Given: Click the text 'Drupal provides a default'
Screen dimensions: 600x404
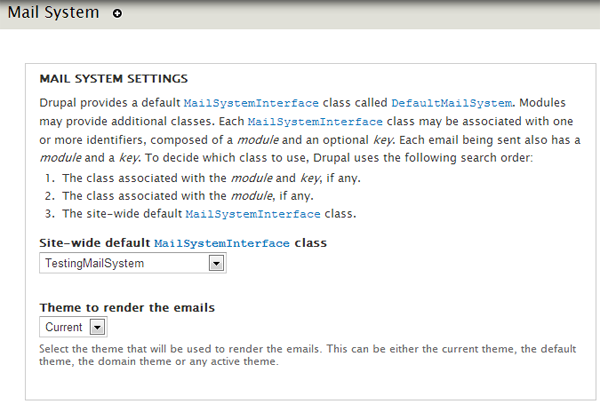Looking at the screenshot, I should [110, 103].
